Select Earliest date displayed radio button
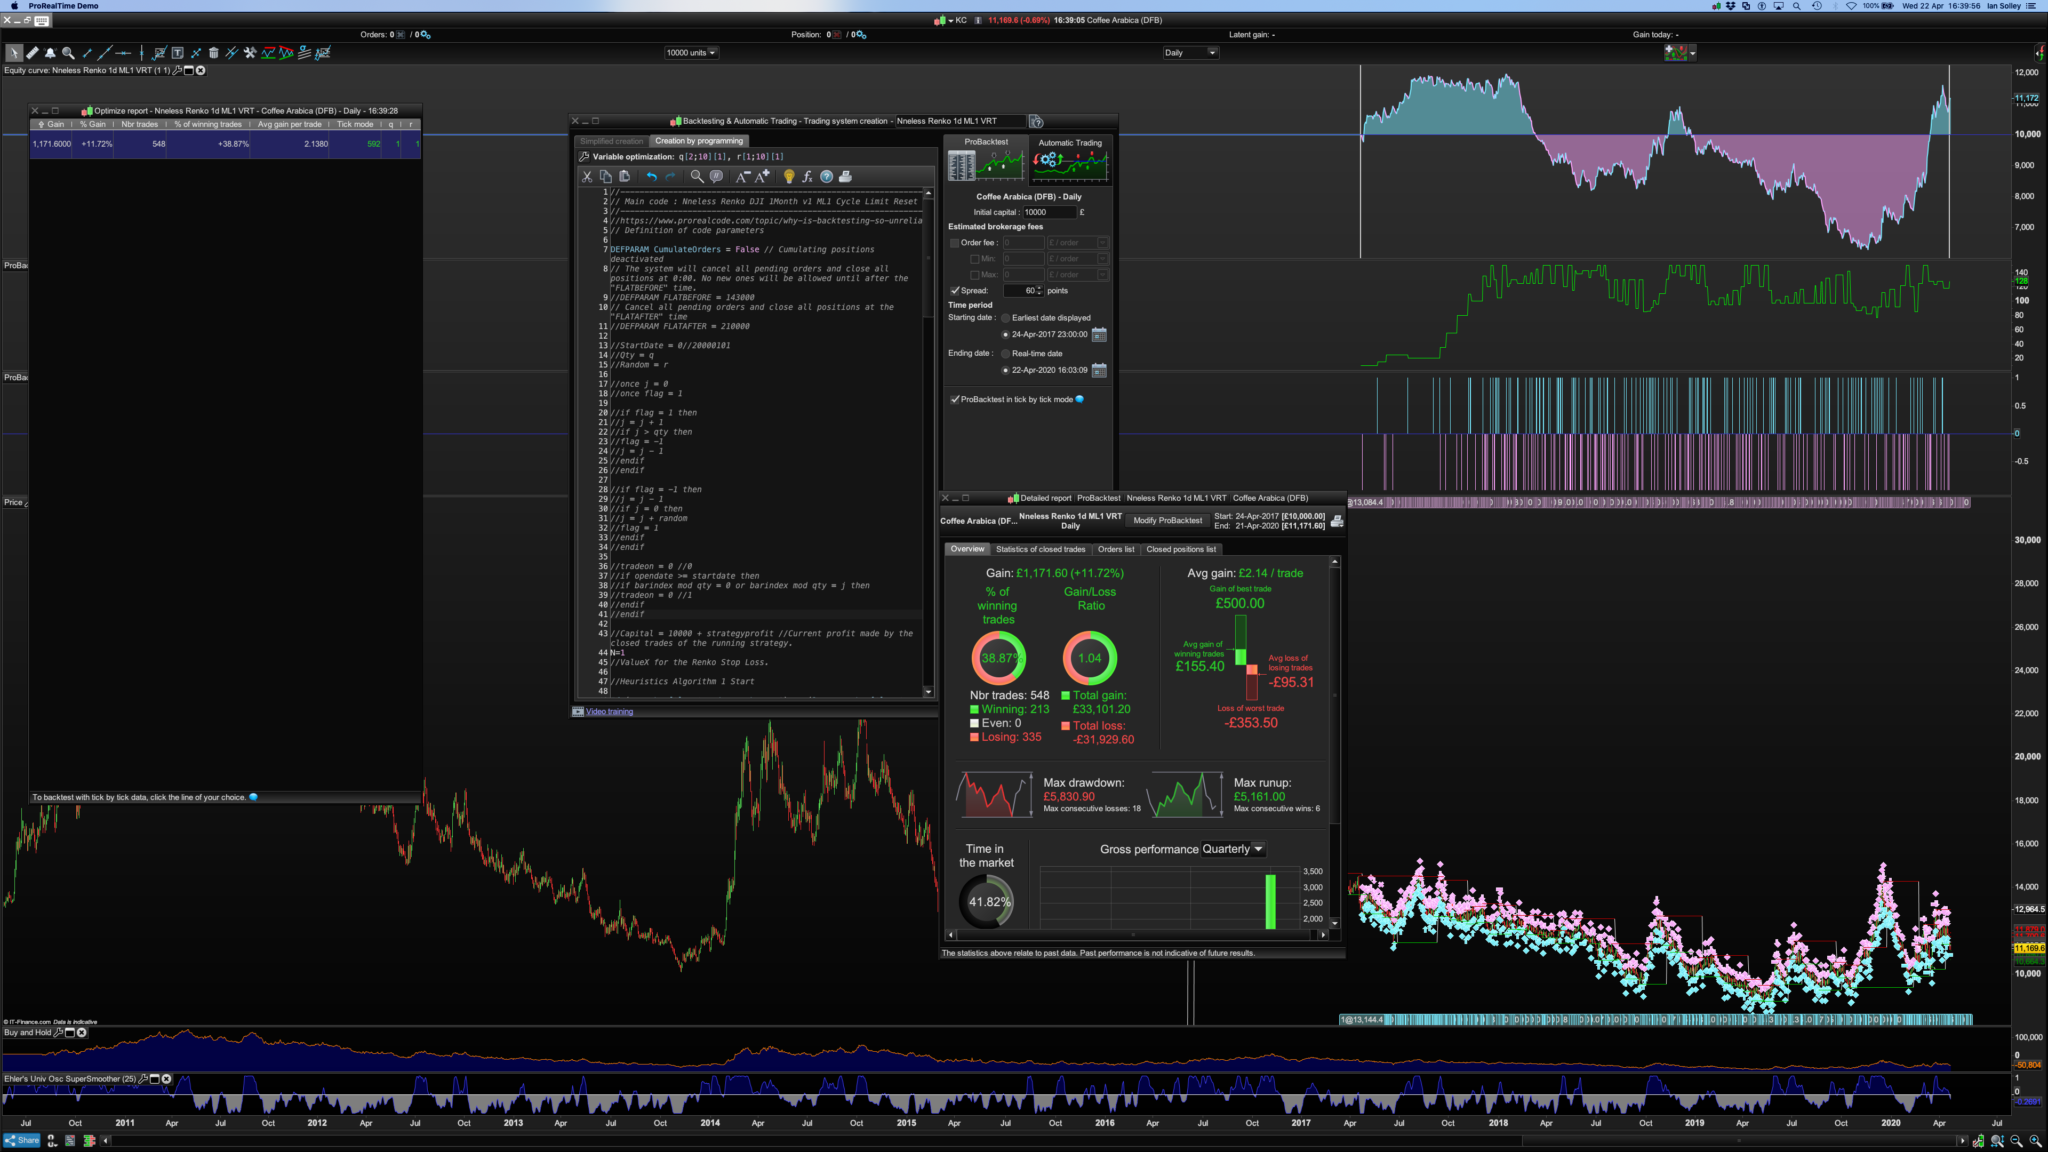The height and width of the screenshot is (1152, 2048). tap(1006, 318)
